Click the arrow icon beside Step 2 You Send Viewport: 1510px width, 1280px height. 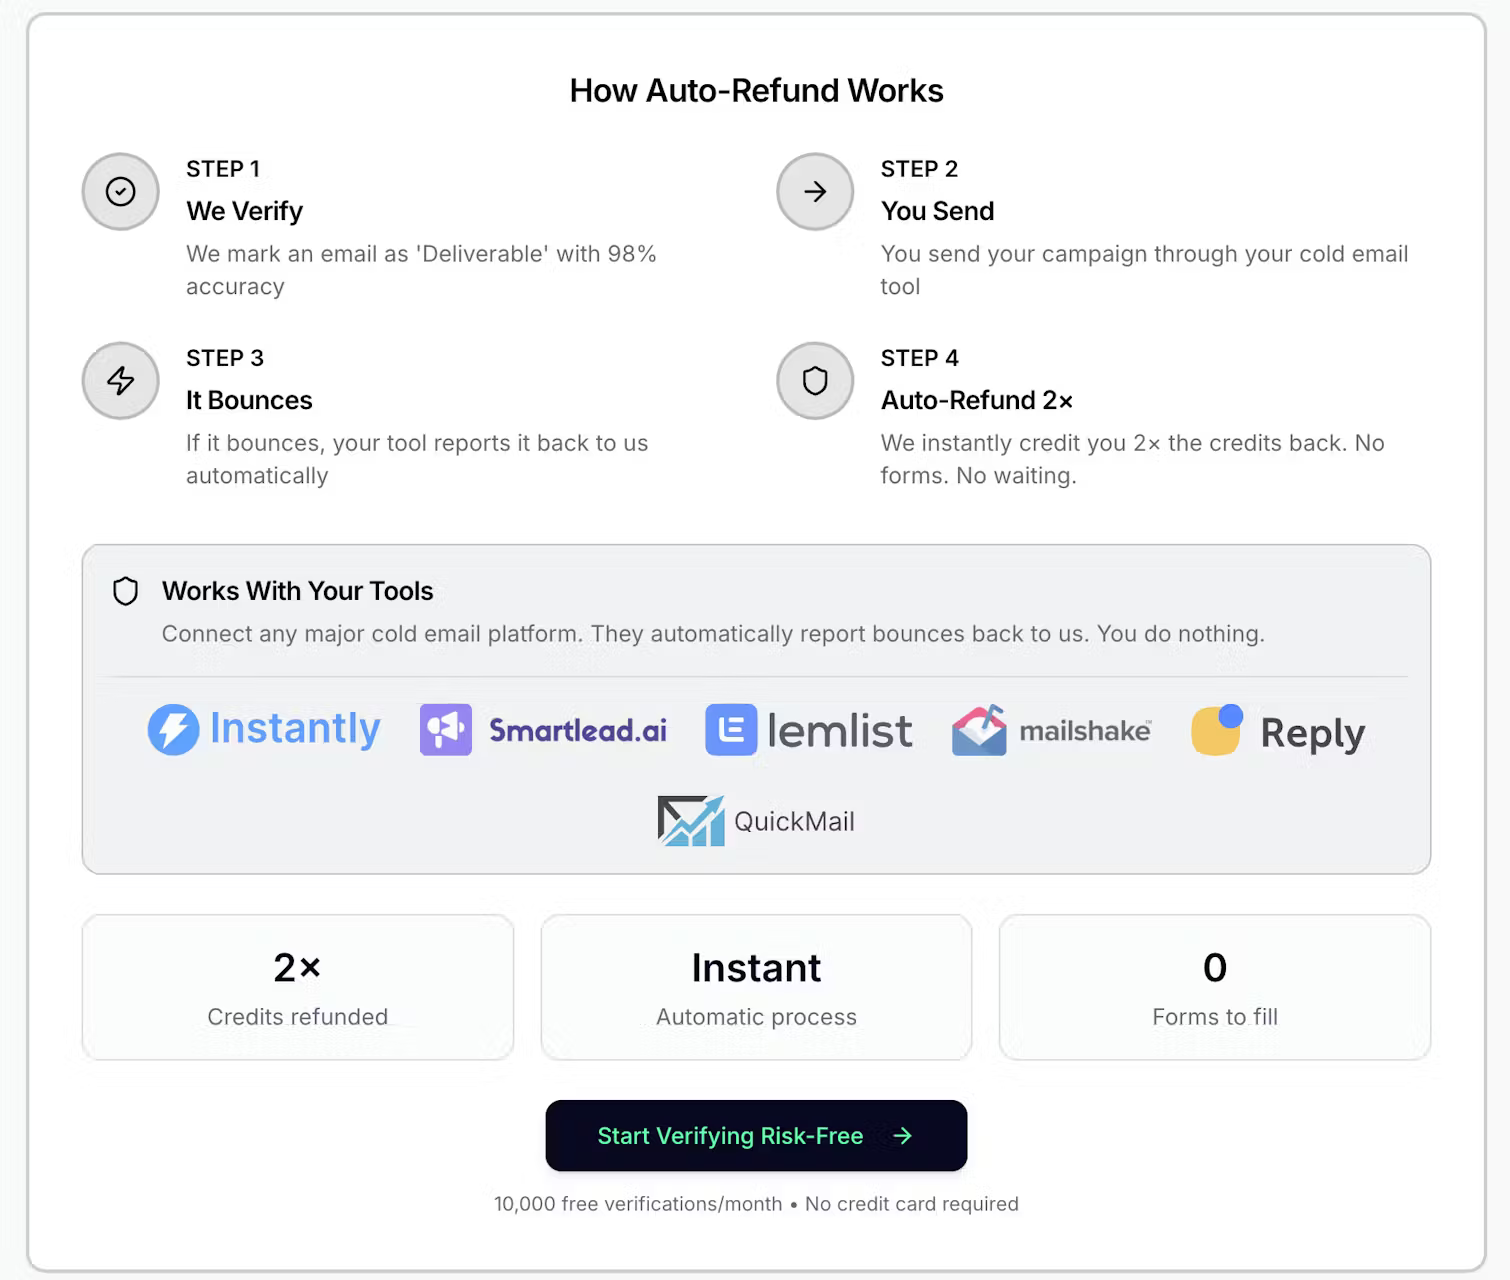point(815,192)
